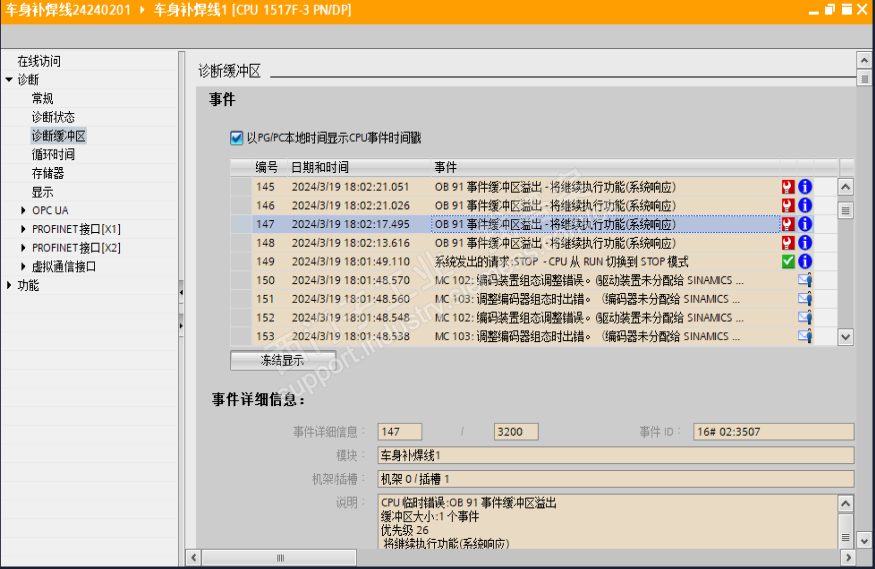The width and height of the screenshot is (875, 569).
Task: Expand the PROFINET 接口[X2] node
Action: click(23, 248)
